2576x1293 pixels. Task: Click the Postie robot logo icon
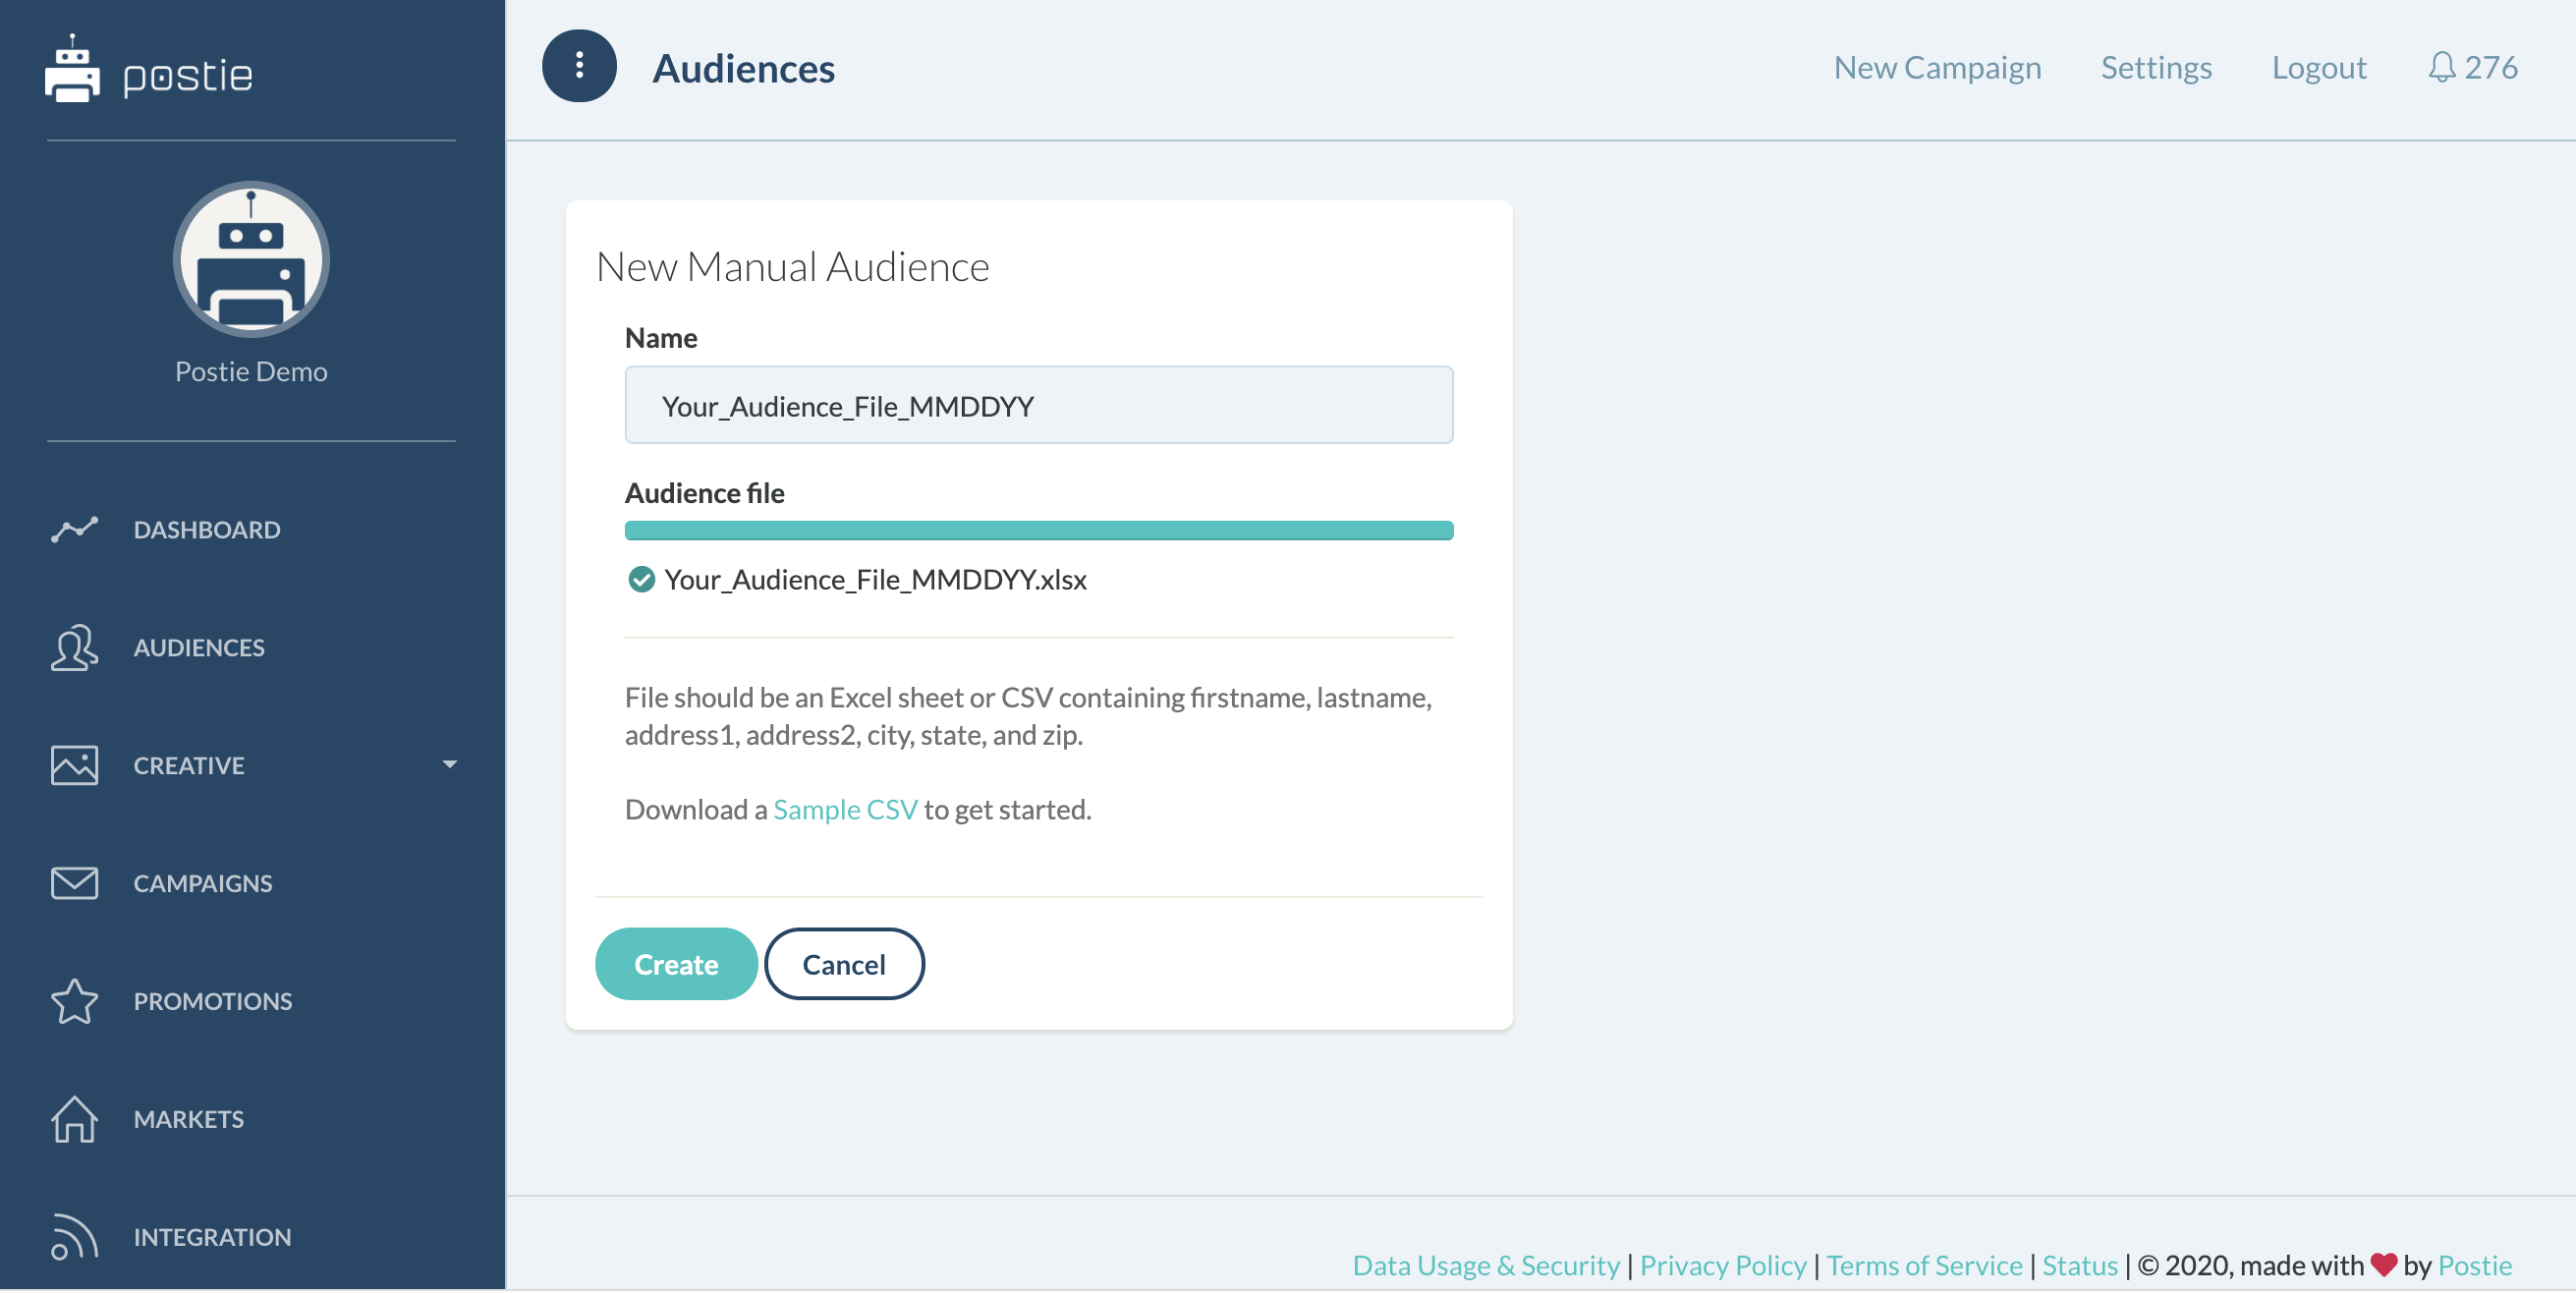point(72,70)
